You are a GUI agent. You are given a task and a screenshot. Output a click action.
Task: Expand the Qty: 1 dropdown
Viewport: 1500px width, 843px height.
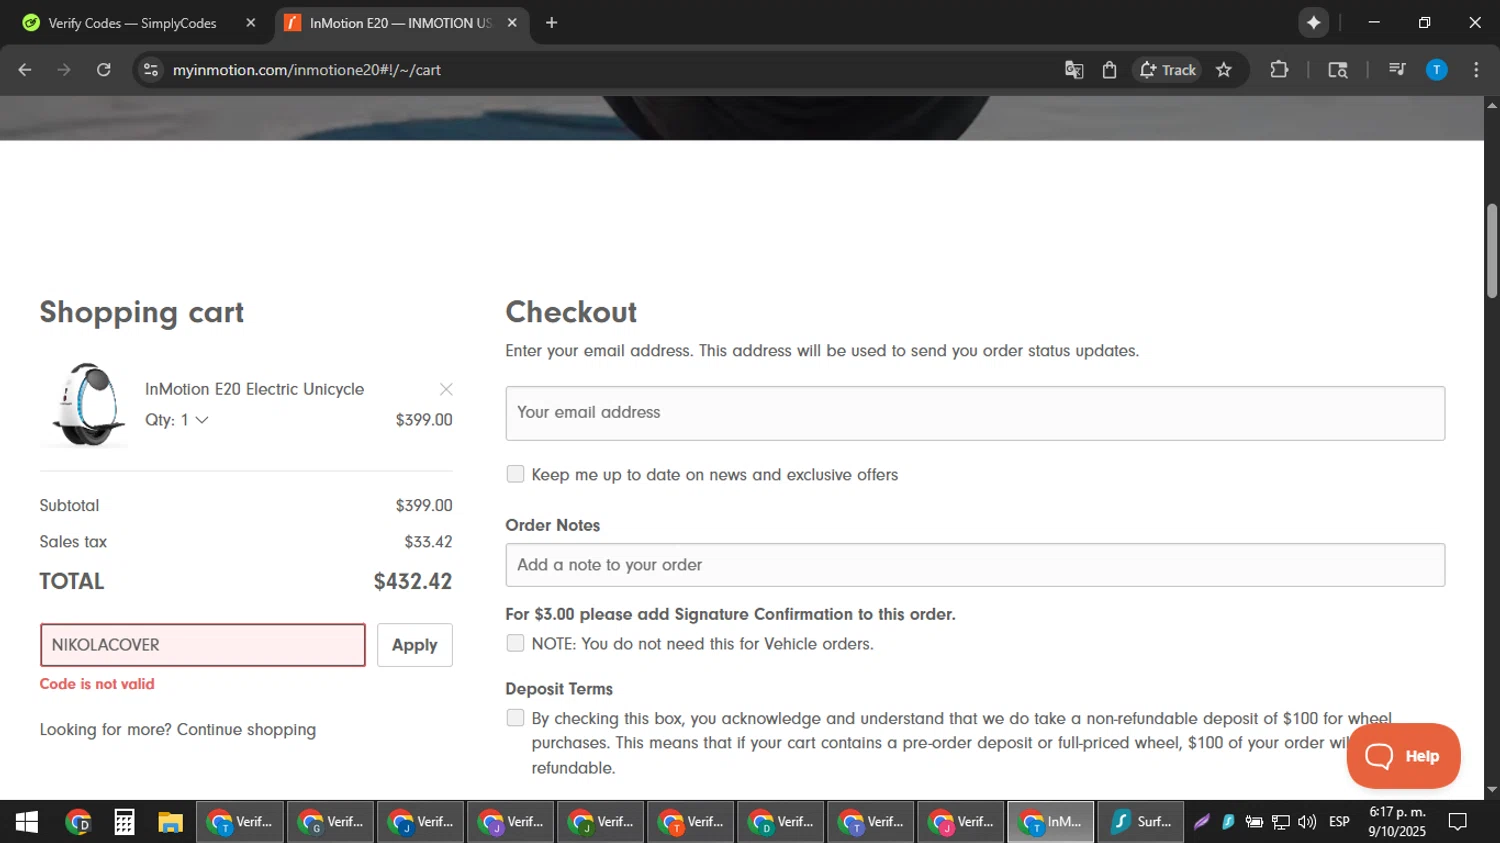tap(177, 420)
